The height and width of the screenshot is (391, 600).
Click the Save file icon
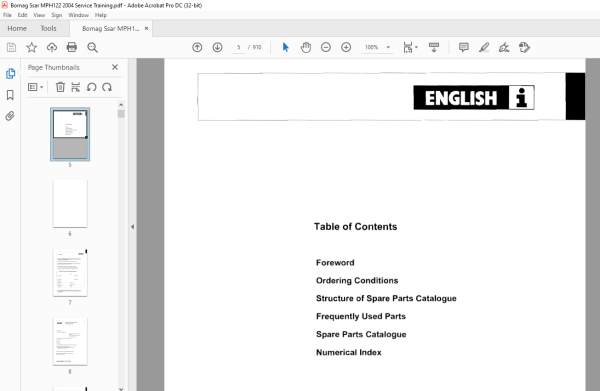(11, 47)
